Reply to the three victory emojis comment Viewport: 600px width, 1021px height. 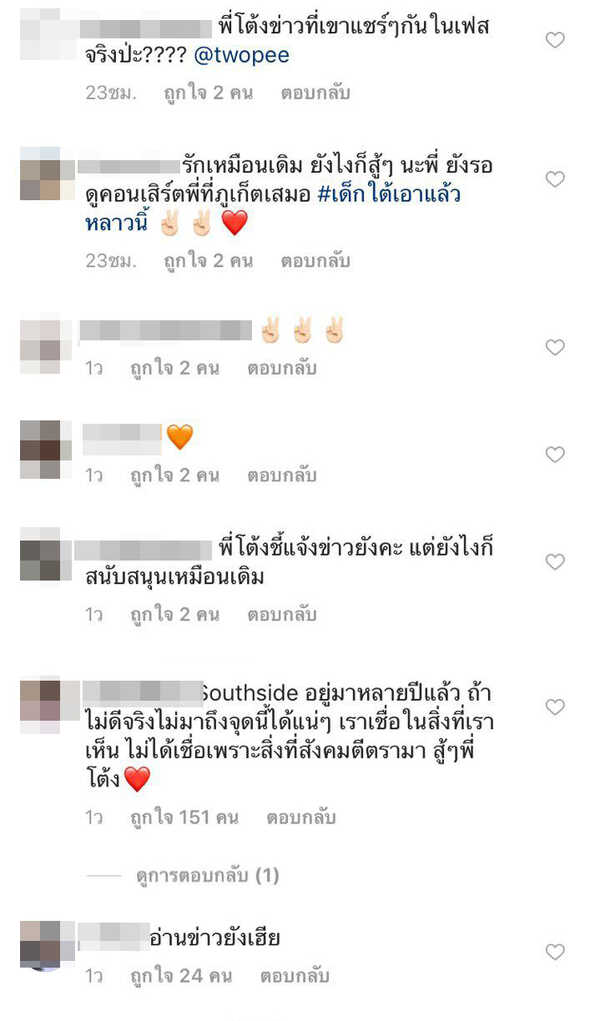(x=281, y=369)
